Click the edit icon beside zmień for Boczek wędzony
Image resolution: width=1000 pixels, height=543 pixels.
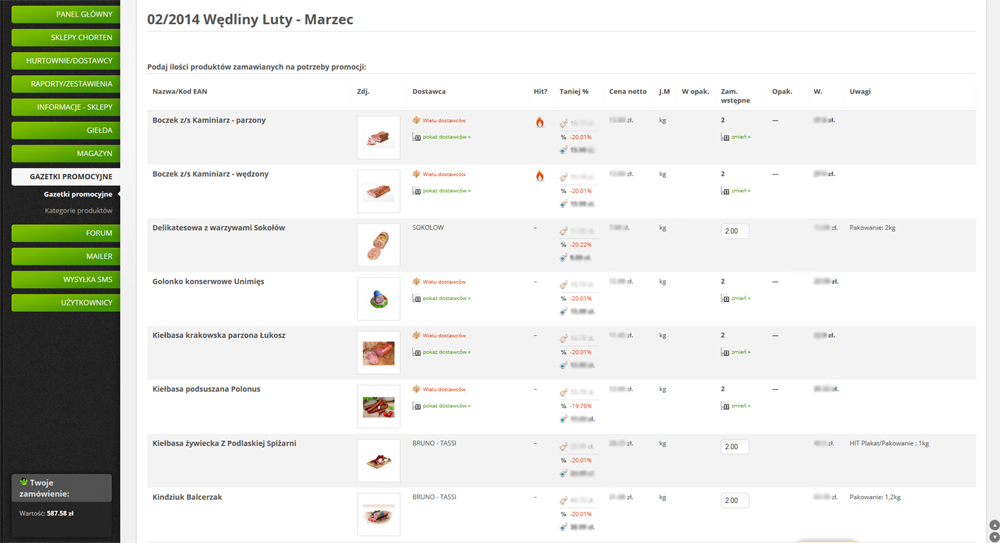725,190
